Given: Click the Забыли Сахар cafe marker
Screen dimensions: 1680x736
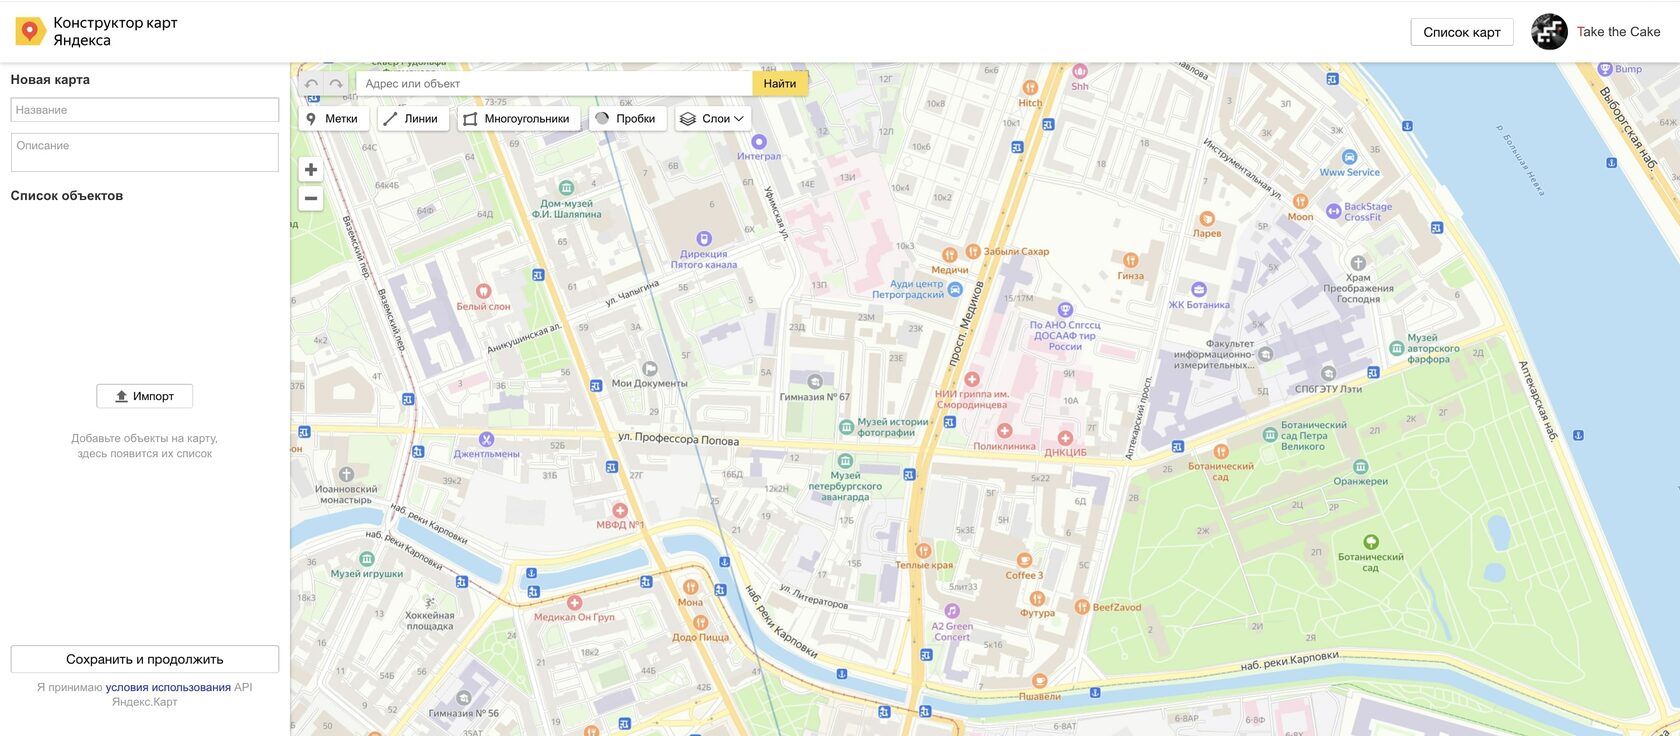Looking at the screenshot, I should pyautogui.click(x=973, y=251).
